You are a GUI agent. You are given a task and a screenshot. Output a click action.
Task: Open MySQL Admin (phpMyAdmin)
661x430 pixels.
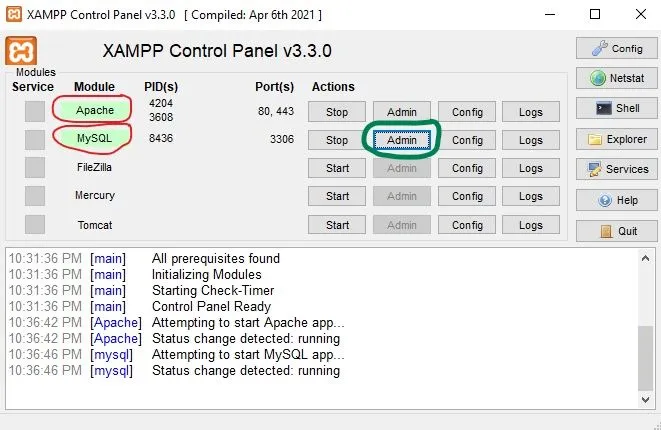[x=402, y=140]
